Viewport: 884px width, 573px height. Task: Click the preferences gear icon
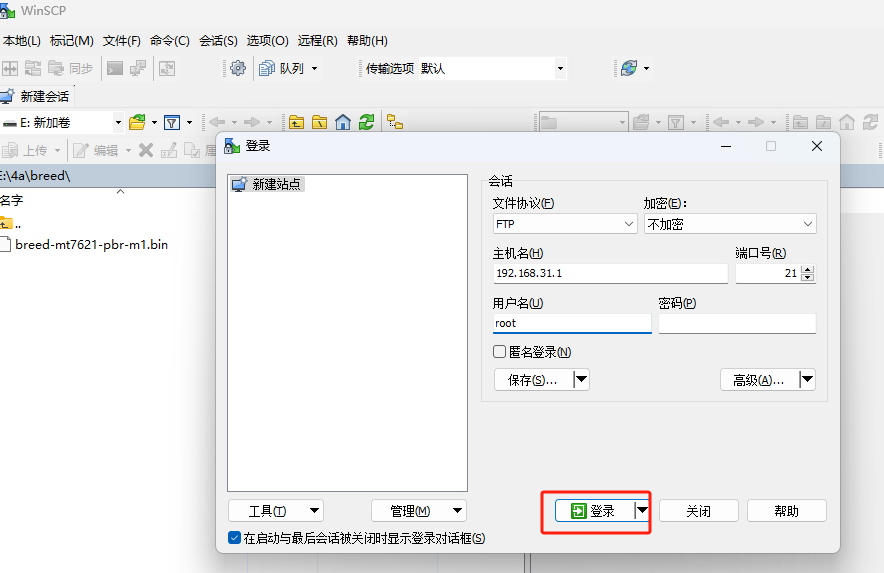point(238,68)
